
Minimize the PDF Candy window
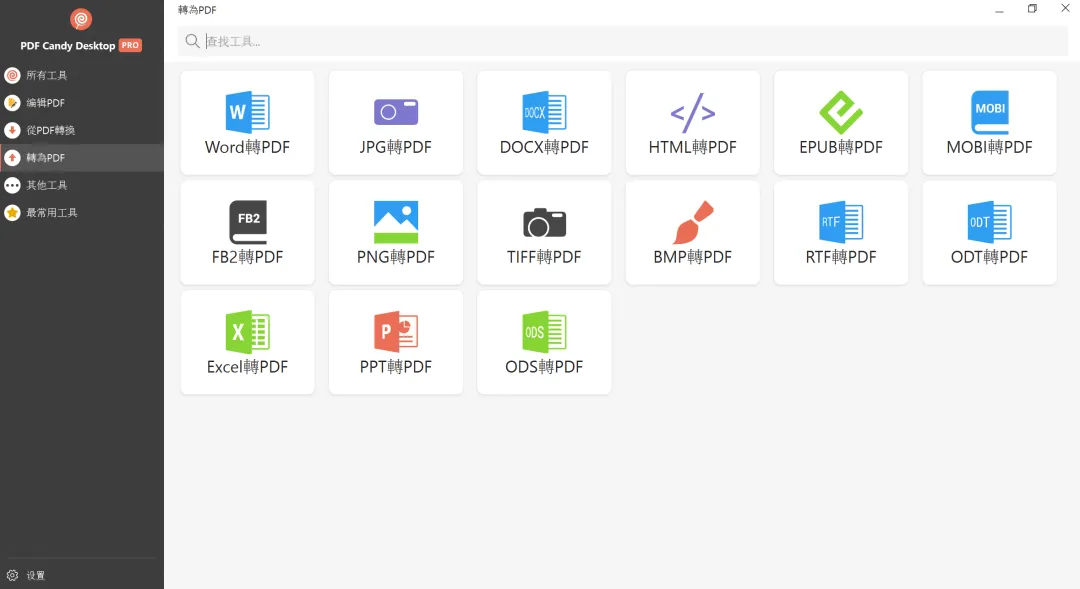tap(999, 10)
